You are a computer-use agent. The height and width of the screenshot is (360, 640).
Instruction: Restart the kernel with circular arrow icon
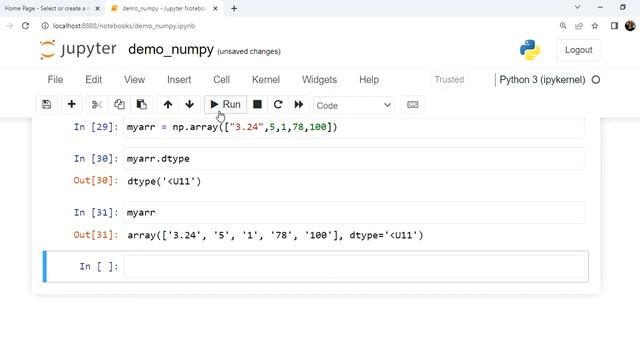(x=278, y=104)
